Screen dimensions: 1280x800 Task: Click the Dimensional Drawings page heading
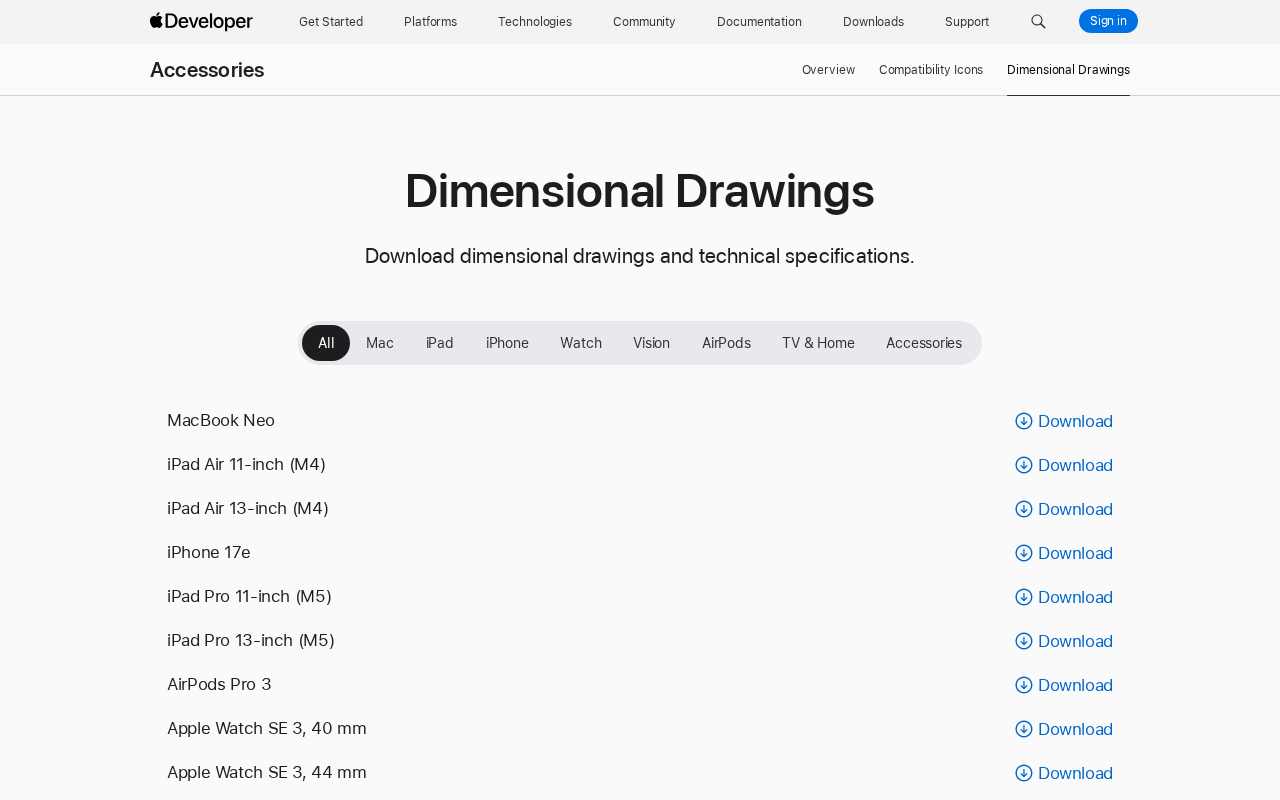pyautogui.click(x=640, y=191)
